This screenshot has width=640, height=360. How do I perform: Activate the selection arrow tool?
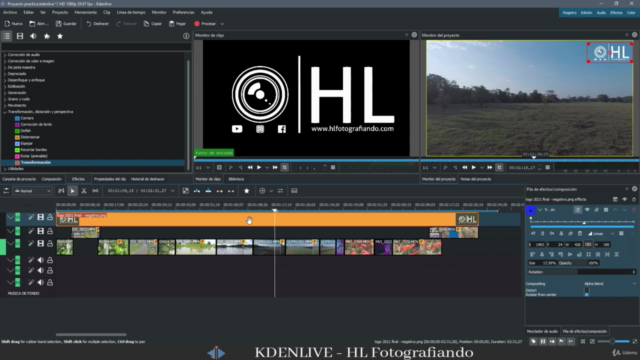tap(72, 191)
